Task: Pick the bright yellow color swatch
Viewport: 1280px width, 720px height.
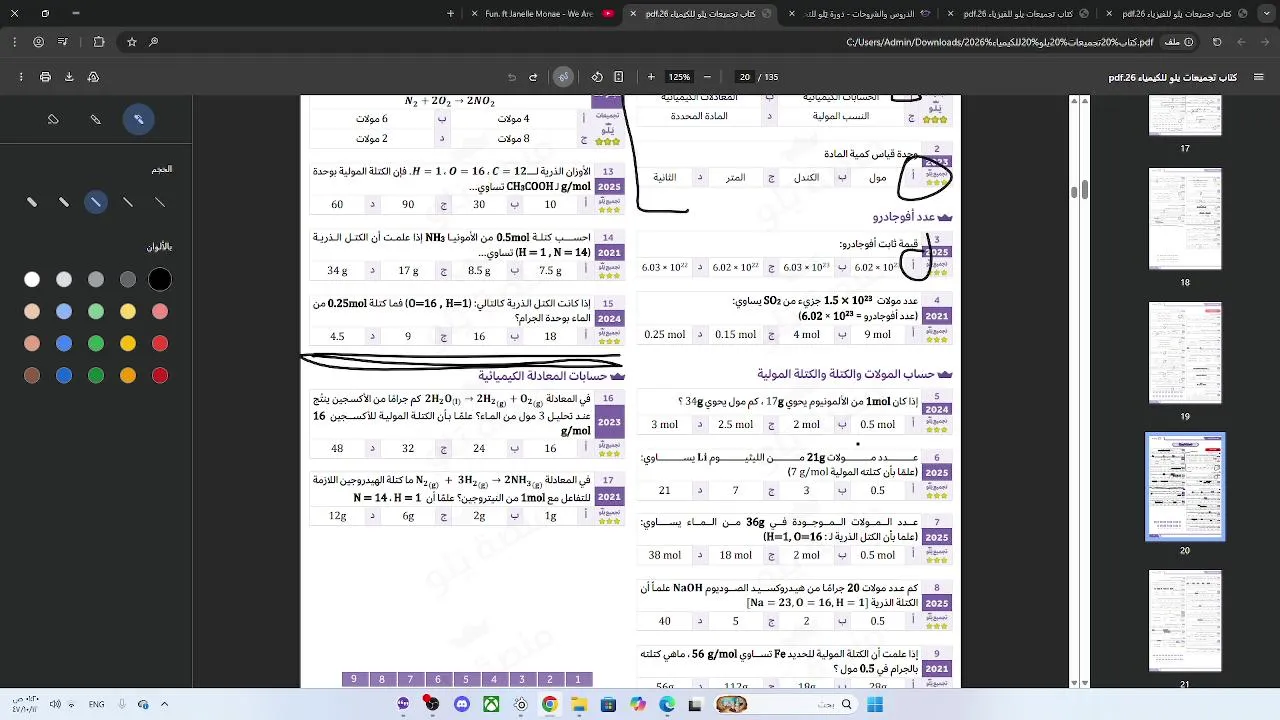Action: click(x=128, y=344)
